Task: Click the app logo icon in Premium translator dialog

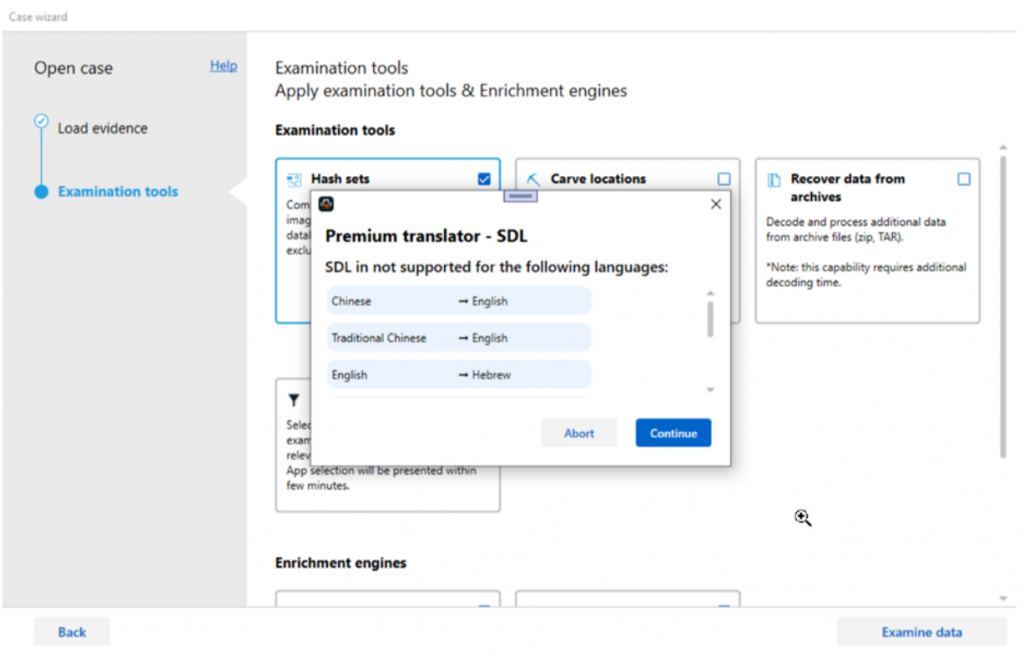Action: (x=326, y=204)
